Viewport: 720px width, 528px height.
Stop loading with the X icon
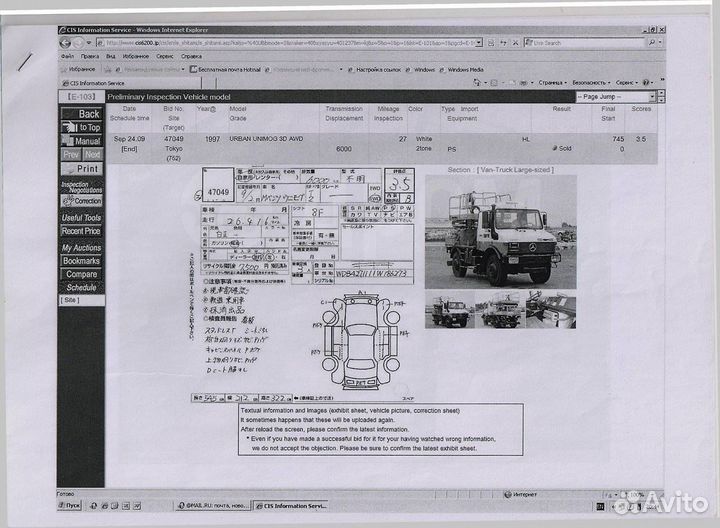coord(515,43)
